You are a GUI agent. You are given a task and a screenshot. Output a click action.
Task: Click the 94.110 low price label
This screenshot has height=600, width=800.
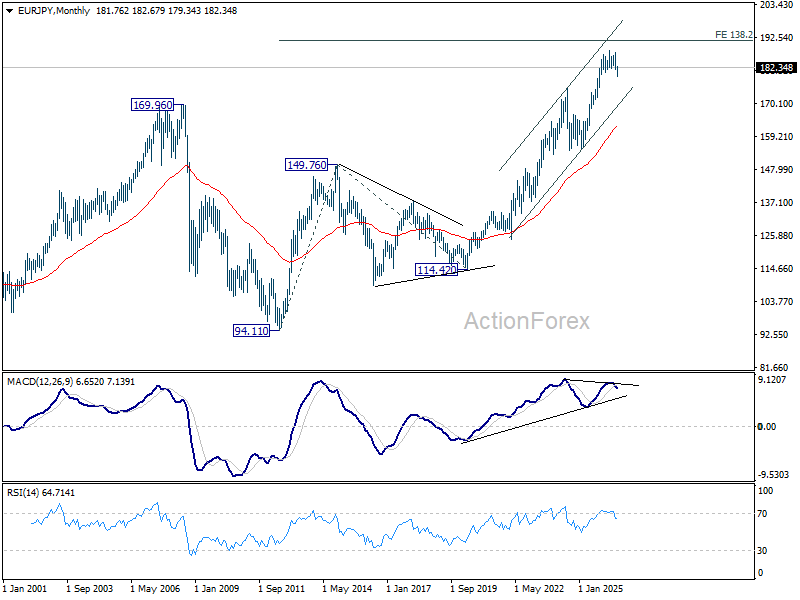tap(251, 331)
